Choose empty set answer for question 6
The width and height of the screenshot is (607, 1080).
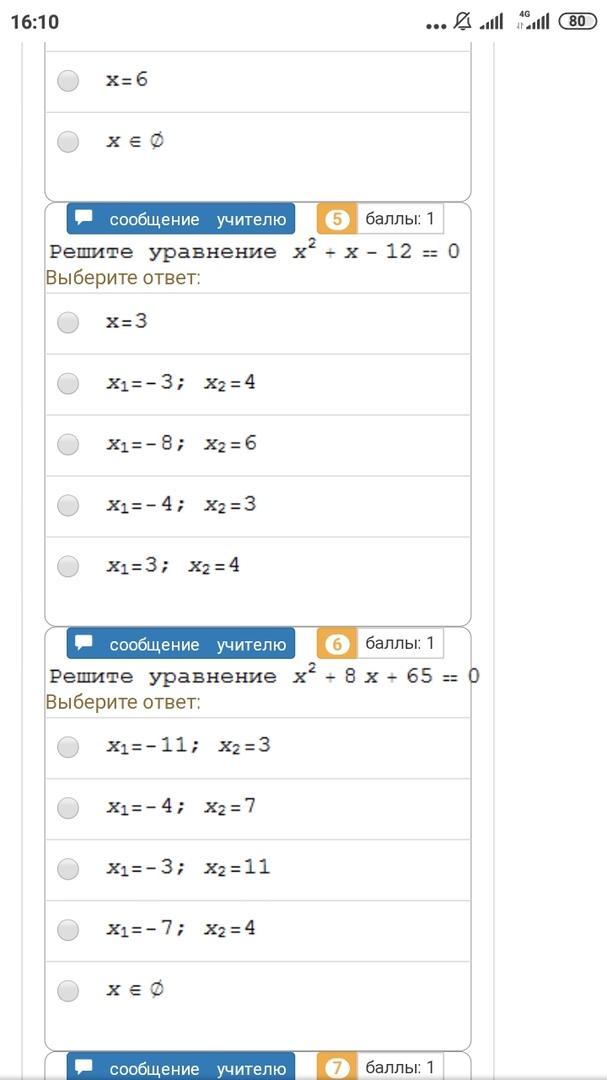pos(68,990)
